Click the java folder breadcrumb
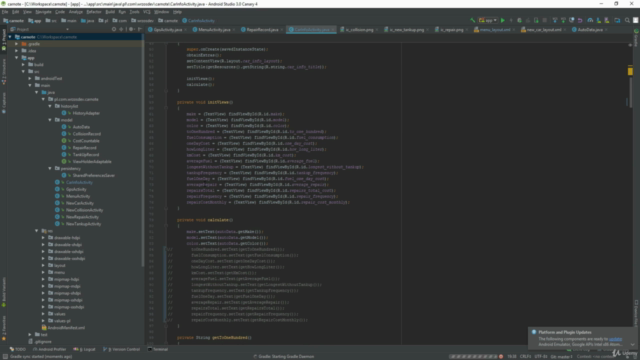Viewport: 640px width, 360px height. (87, 20)
